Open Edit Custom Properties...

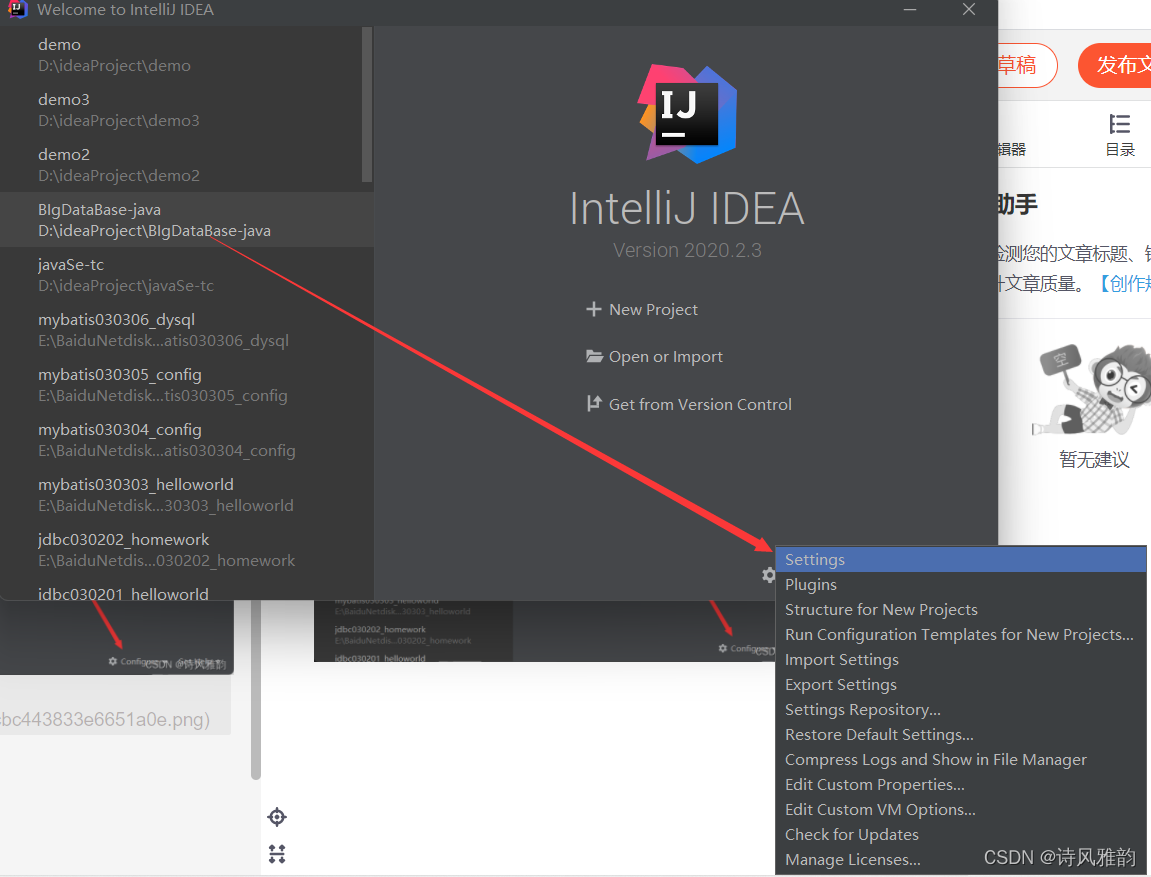pos(961,784)
